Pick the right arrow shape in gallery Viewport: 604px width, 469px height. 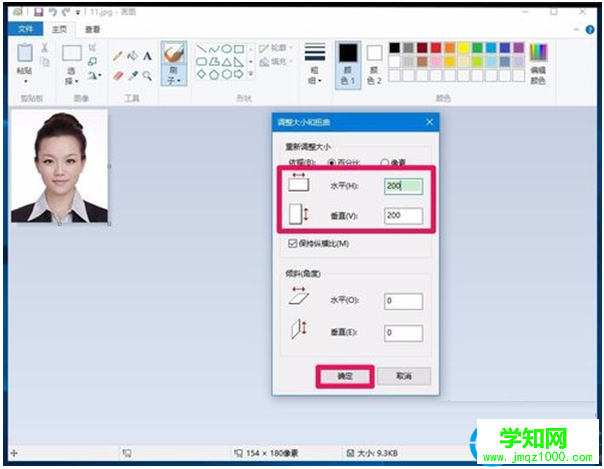click(x=239, y=74)
